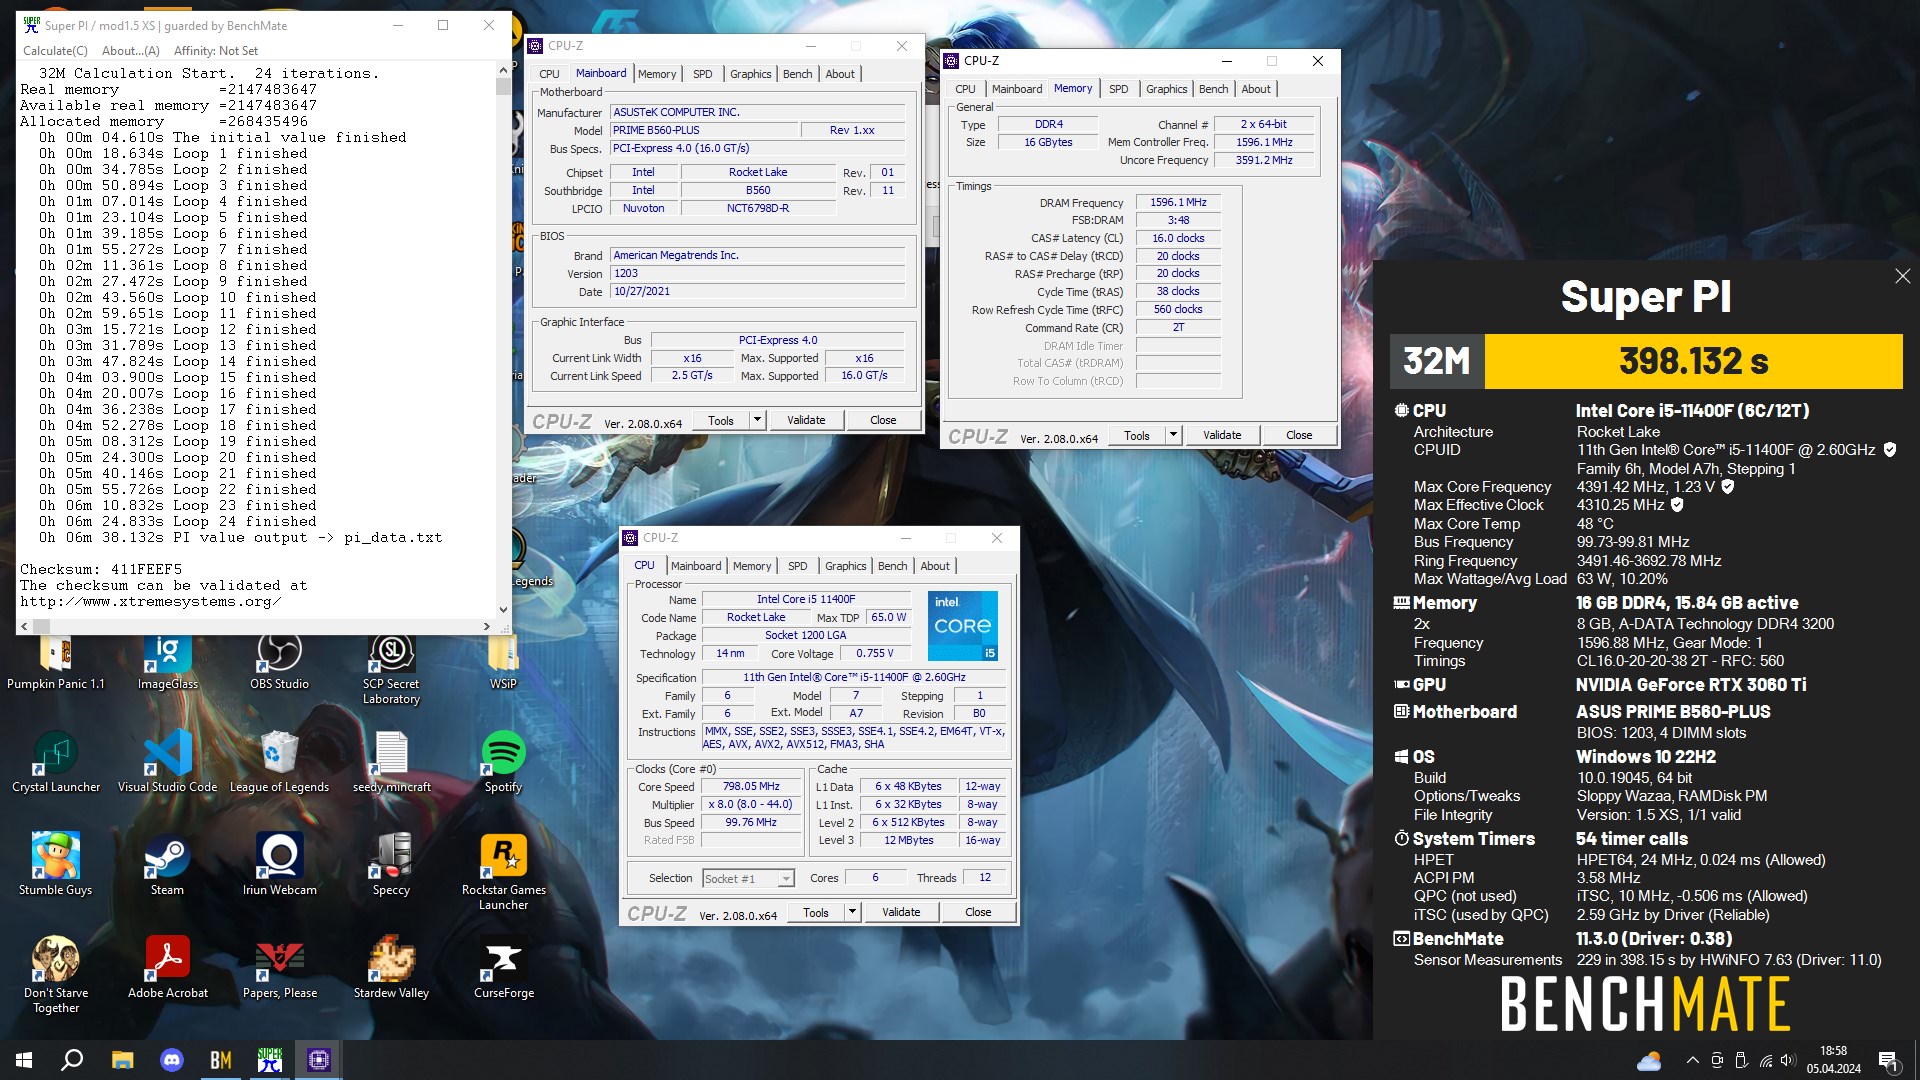Image resolution: width=1920 pixels, height=1080 pixels.
Task: Open the Iriun Webcam desktop shortcut
Action: [279, 865]
